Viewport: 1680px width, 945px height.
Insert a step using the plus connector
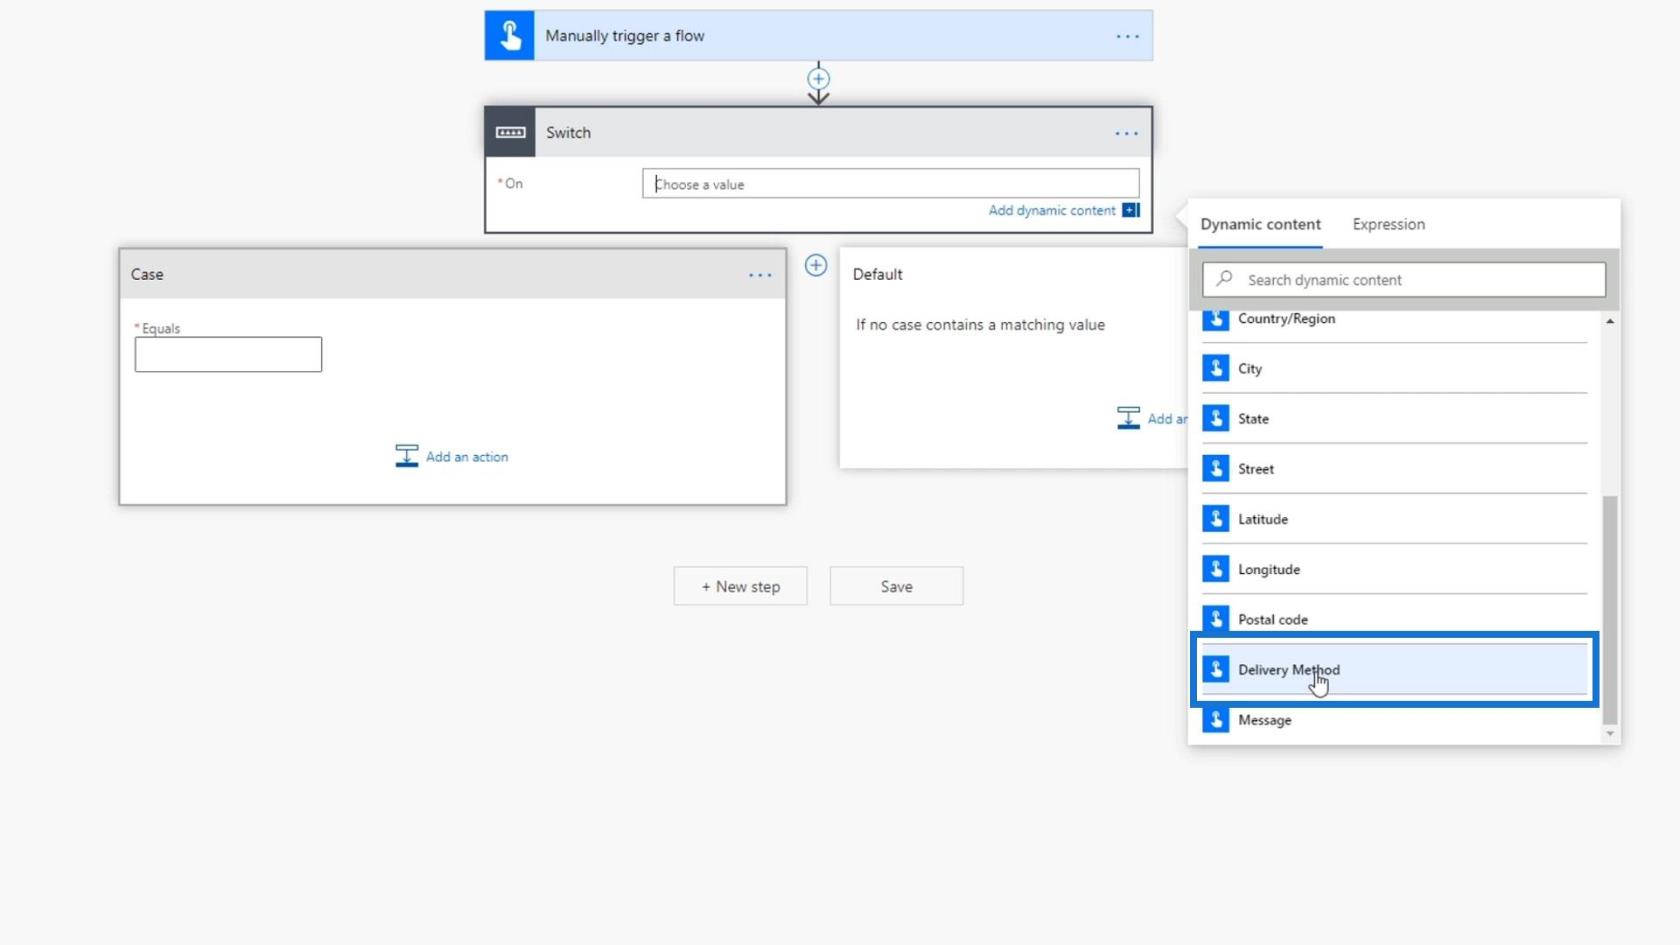818,78
